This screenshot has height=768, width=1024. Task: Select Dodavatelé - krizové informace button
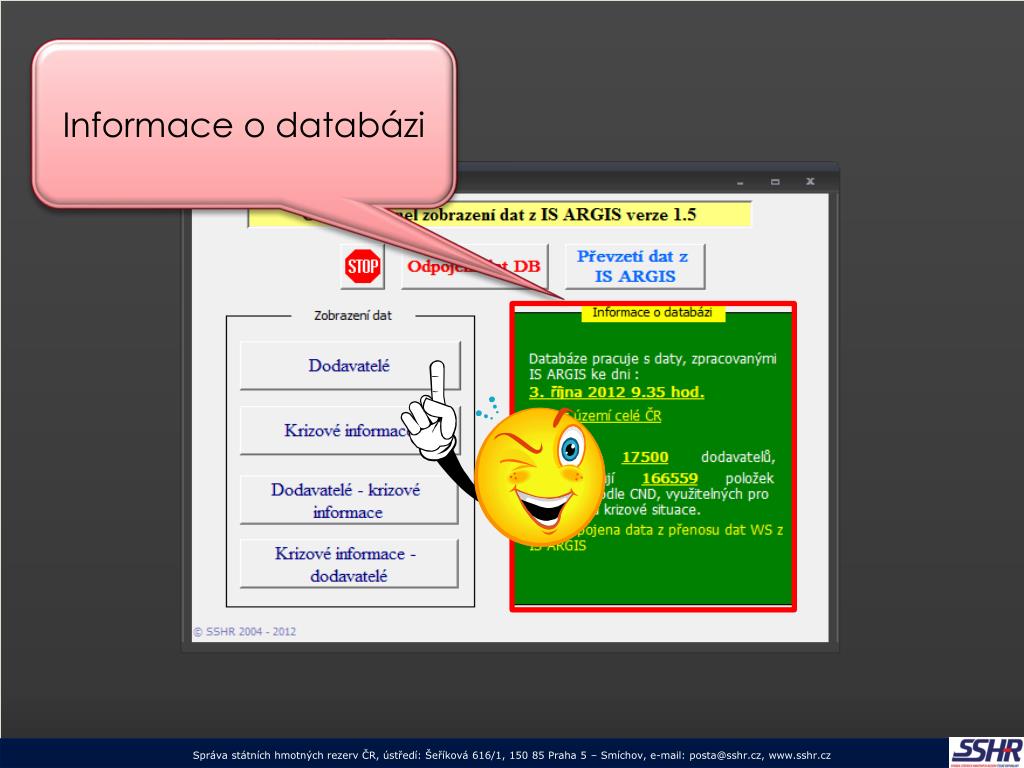(x=349, y=500)
